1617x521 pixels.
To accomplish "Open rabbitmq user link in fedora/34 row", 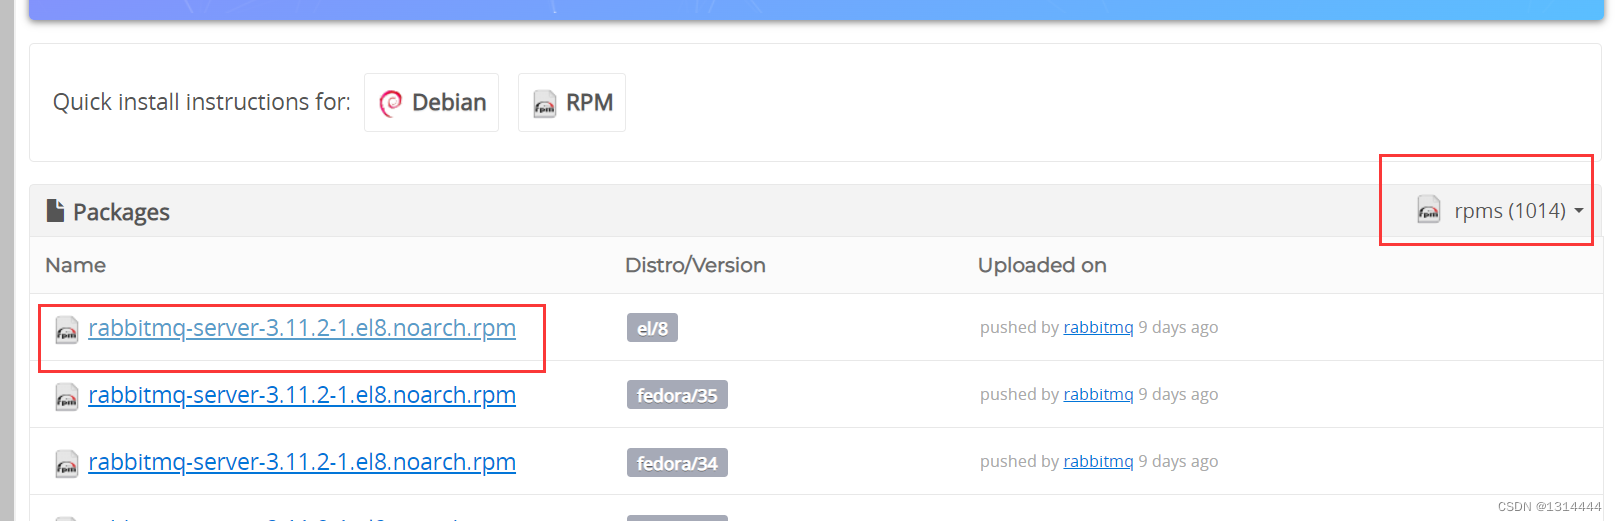I will (1098, 461).
